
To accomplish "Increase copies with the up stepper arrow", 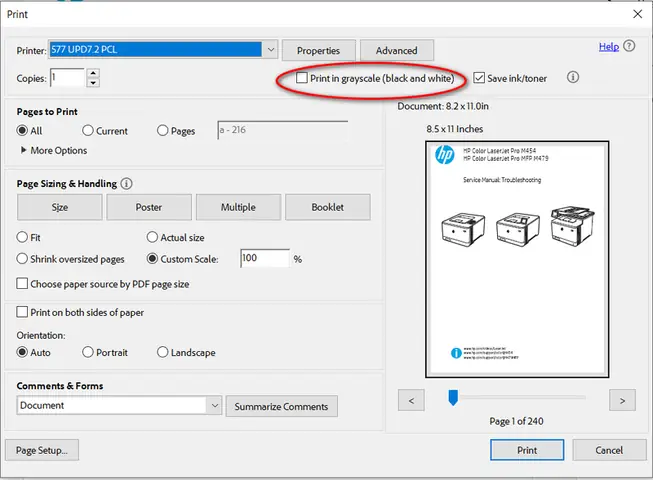I will [x=93, y=73].
